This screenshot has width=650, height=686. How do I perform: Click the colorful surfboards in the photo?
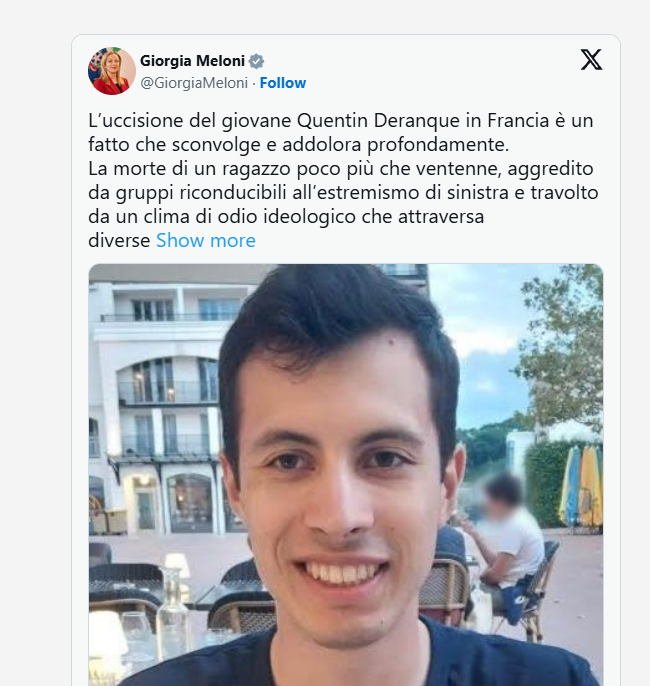point(581,486)
